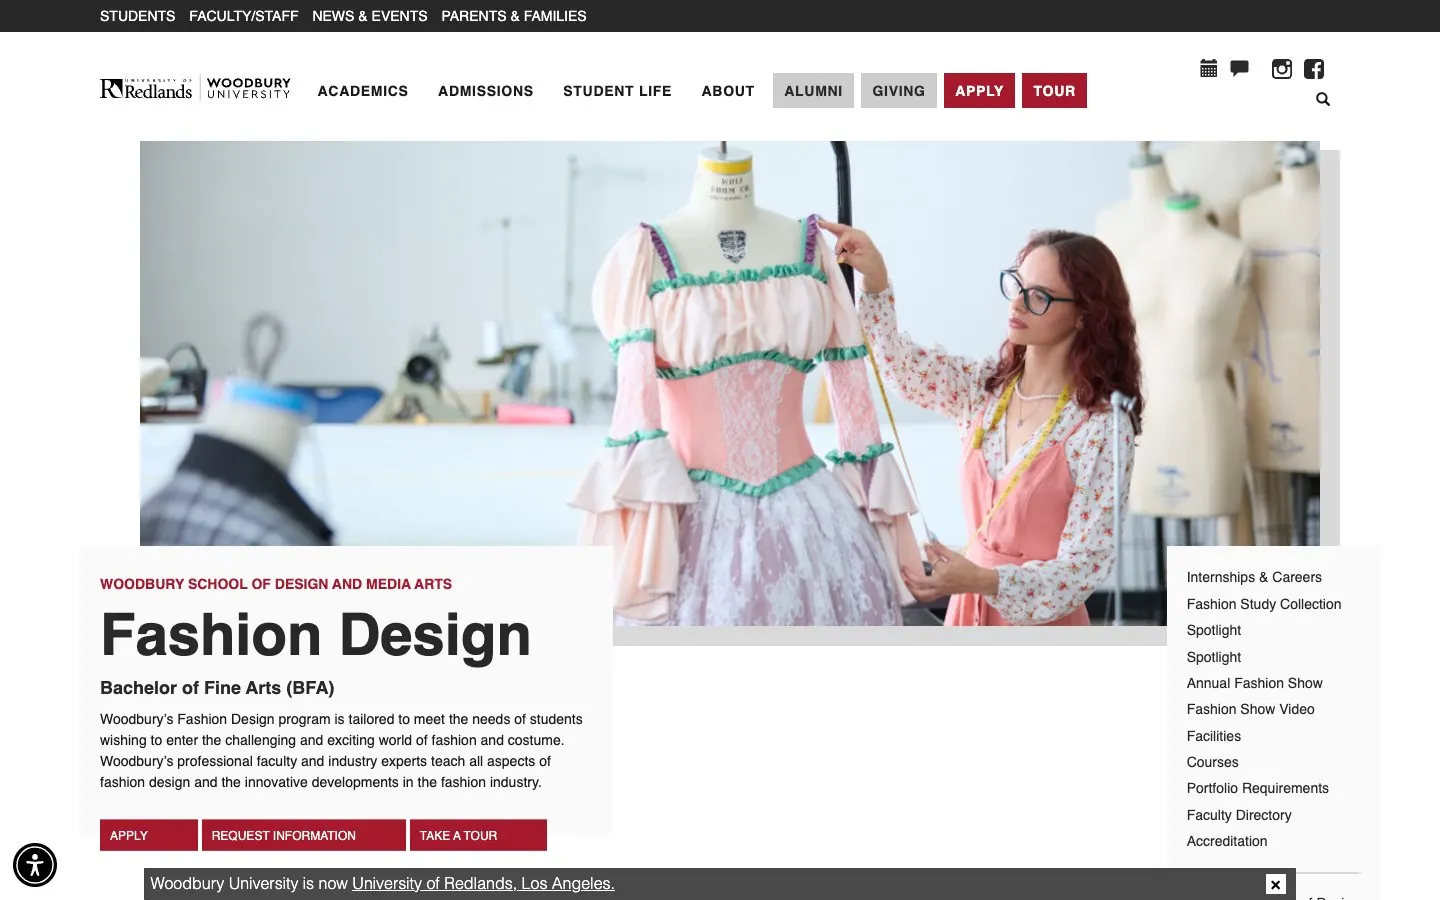Open Fashion Show Video link
1440x900 pixels.
click(1250, 709)
